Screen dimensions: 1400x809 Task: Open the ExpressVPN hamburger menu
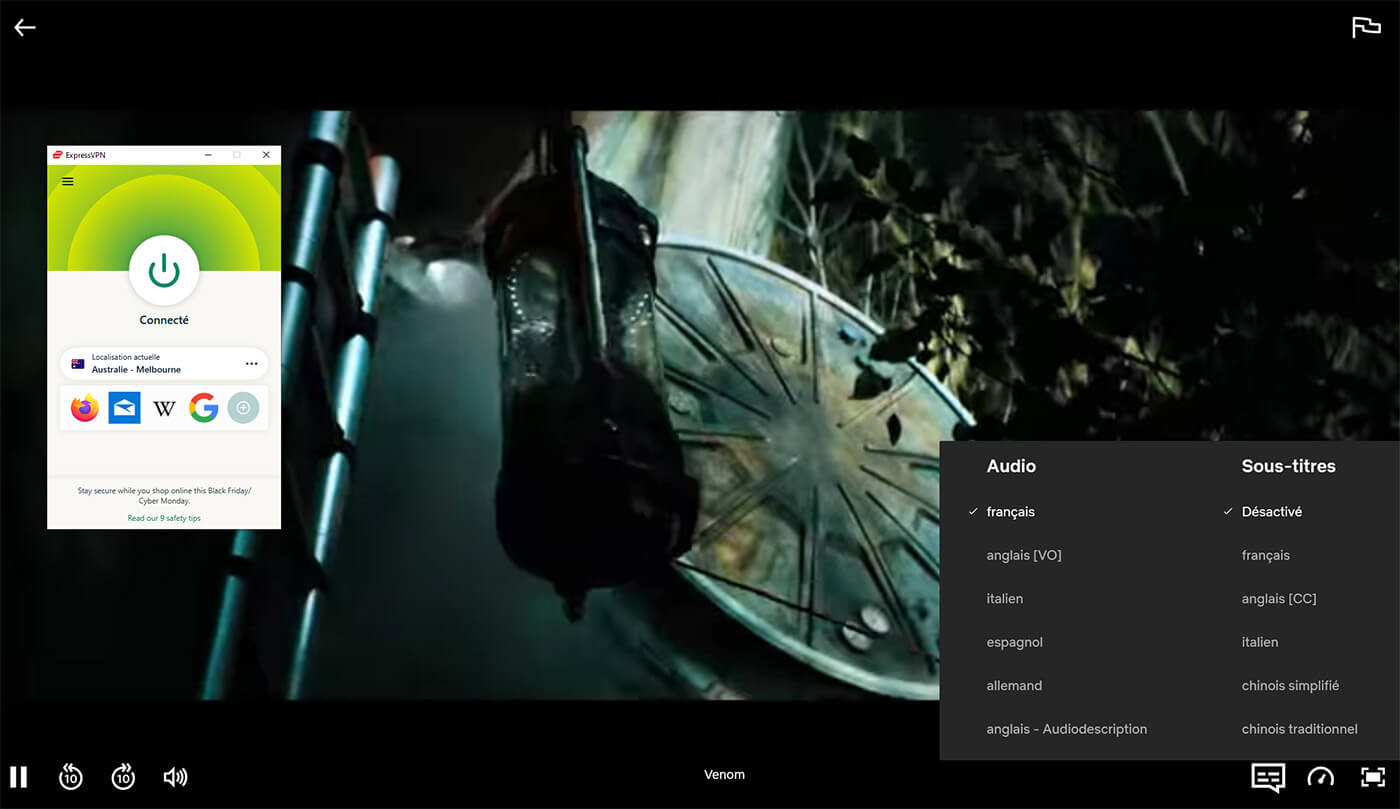(68, 182)
